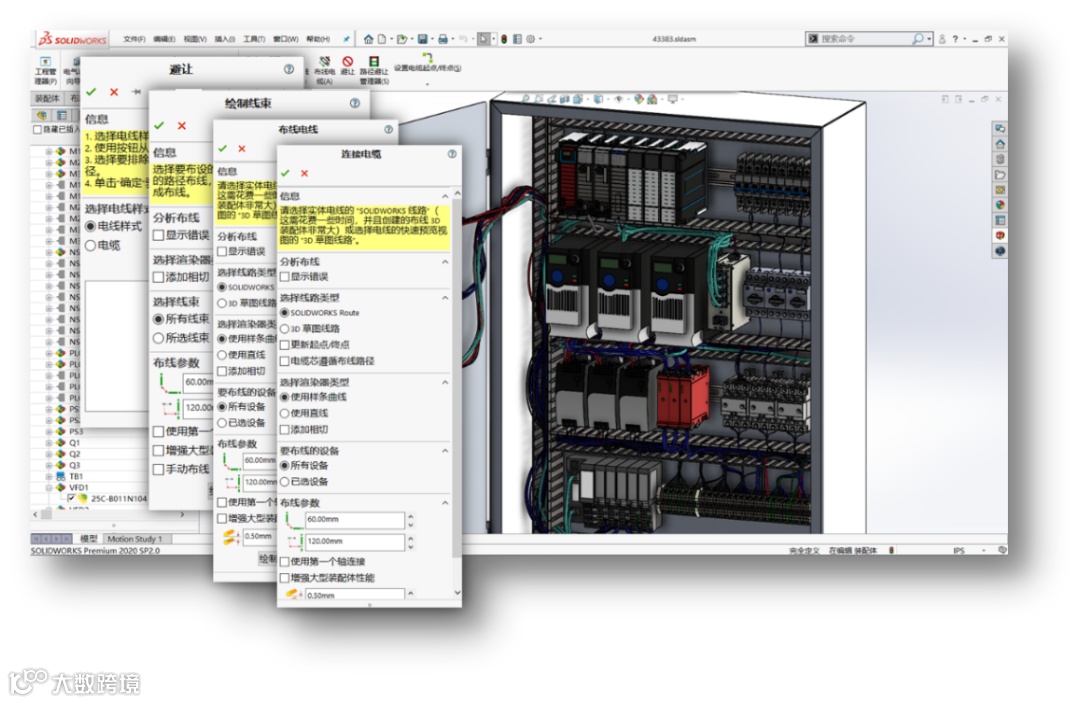Select 3D 草图线路 radio in 连接电缆 panel

tap(284, 329)
